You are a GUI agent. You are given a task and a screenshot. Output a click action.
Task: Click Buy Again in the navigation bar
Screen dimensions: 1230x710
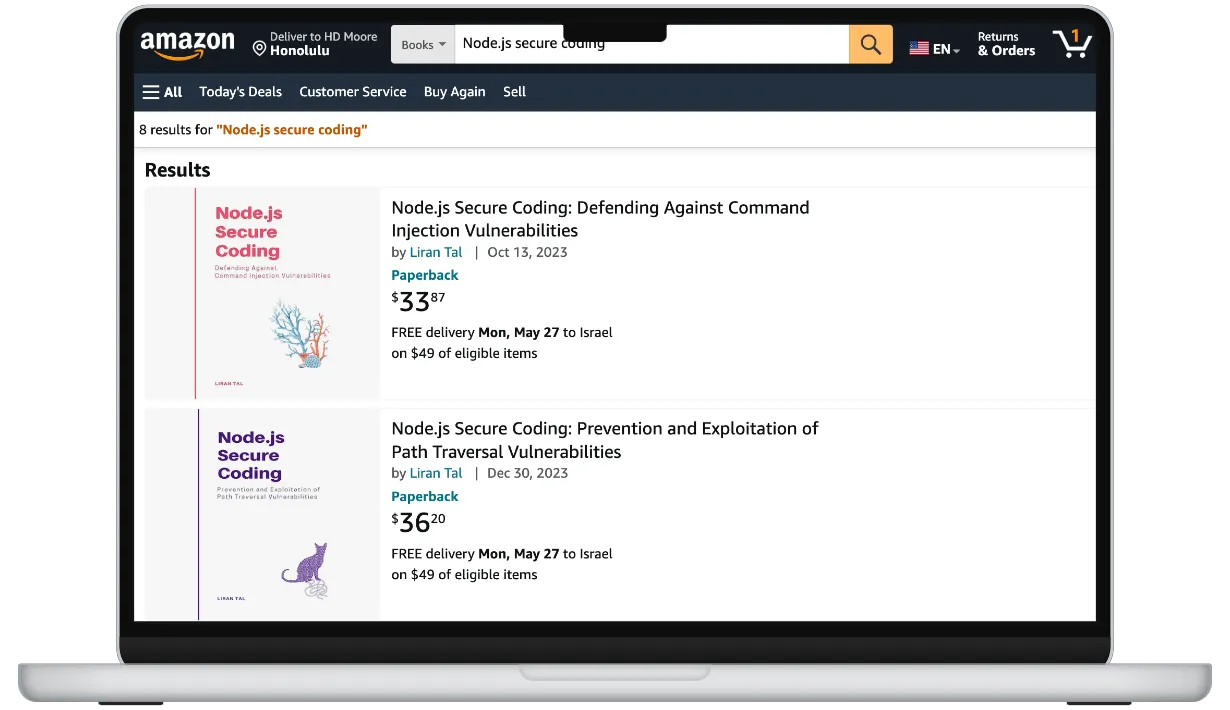point(454,91)
